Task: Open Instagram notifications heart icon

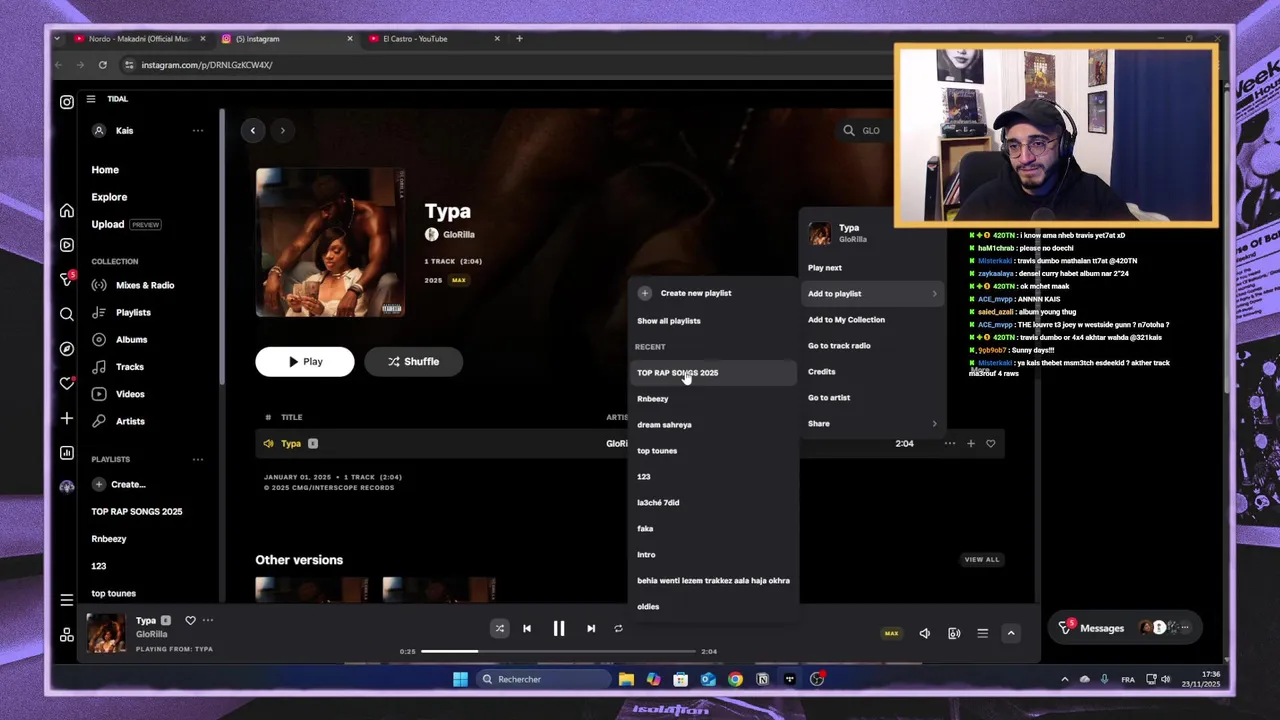Action: coord(67,384)
